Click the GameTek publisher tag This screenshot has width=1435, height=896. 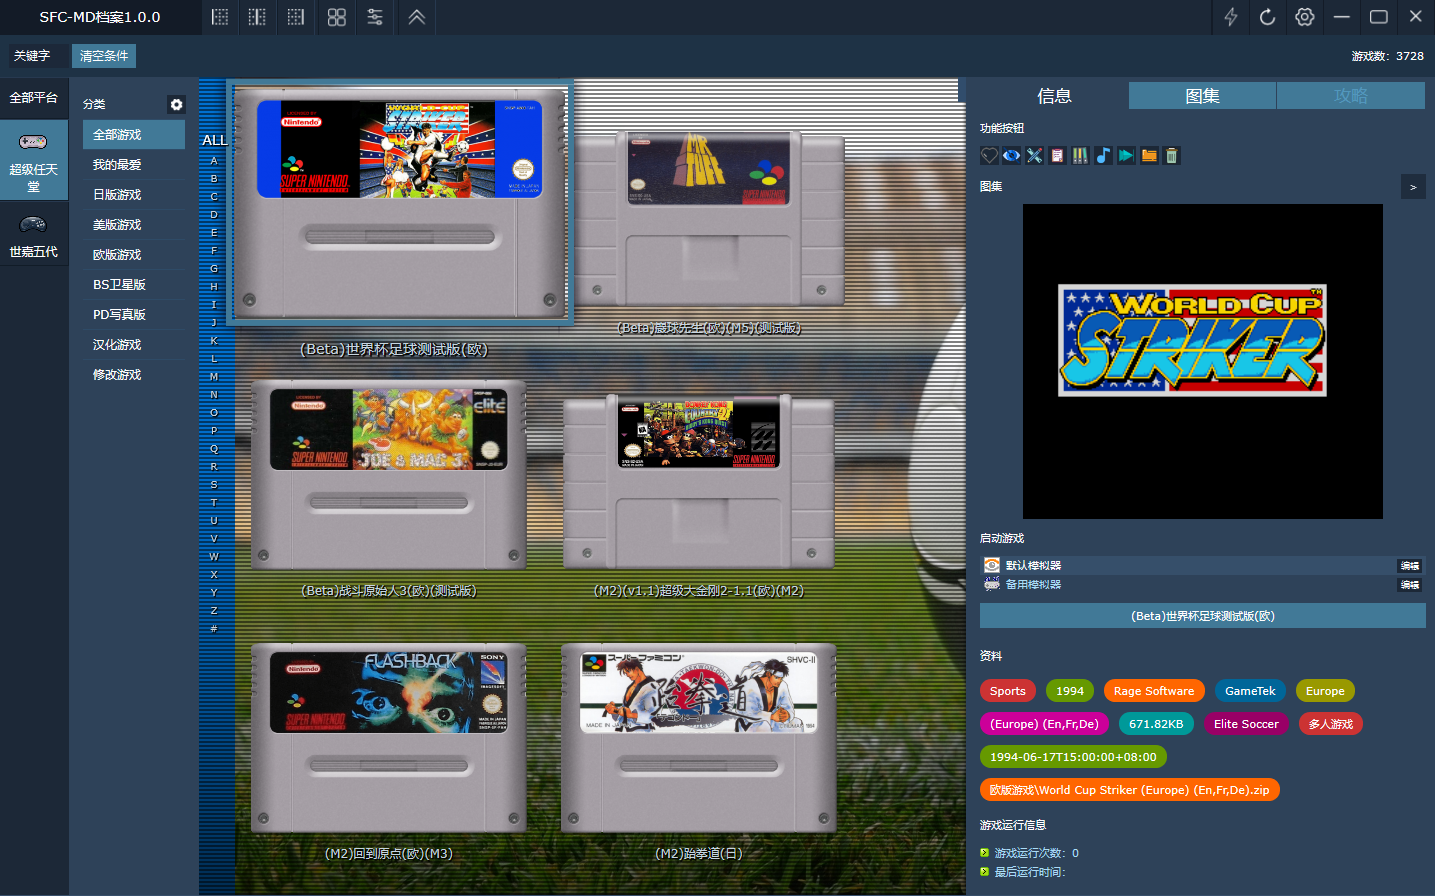tap(1250, 691)
